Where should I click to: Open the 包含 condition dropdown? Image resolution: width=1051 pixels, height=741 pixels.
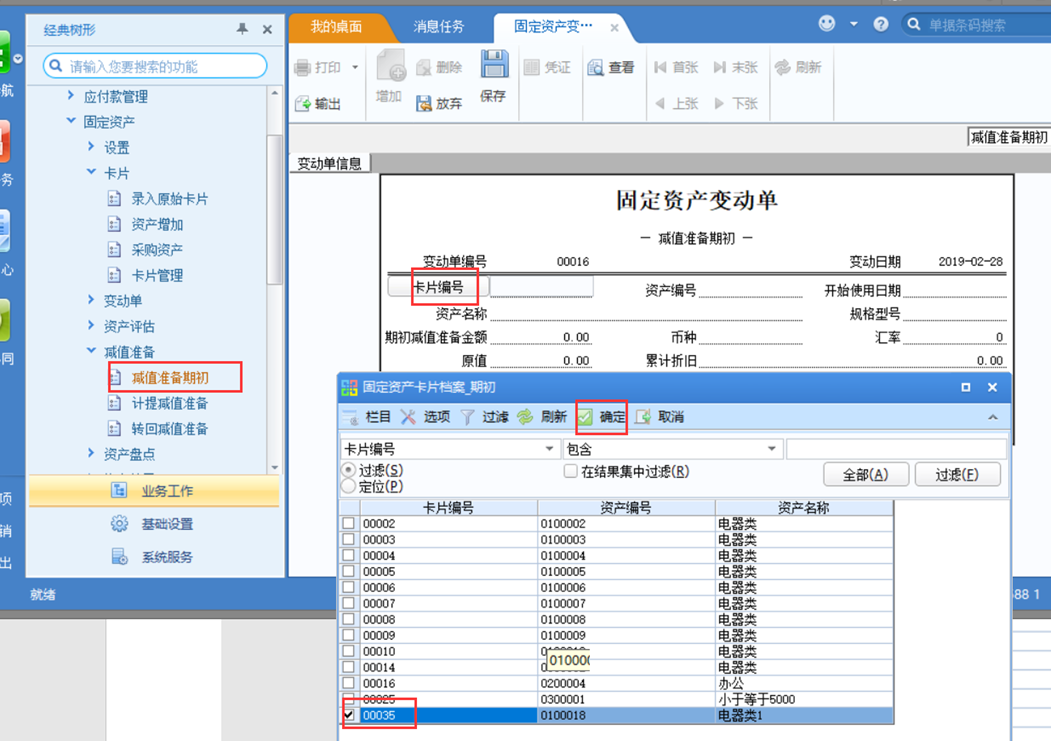[x=771, y=448]
